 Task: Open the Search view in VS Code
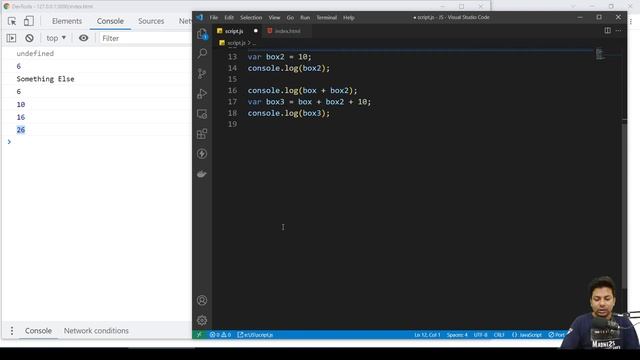click(x=202, y=53)
